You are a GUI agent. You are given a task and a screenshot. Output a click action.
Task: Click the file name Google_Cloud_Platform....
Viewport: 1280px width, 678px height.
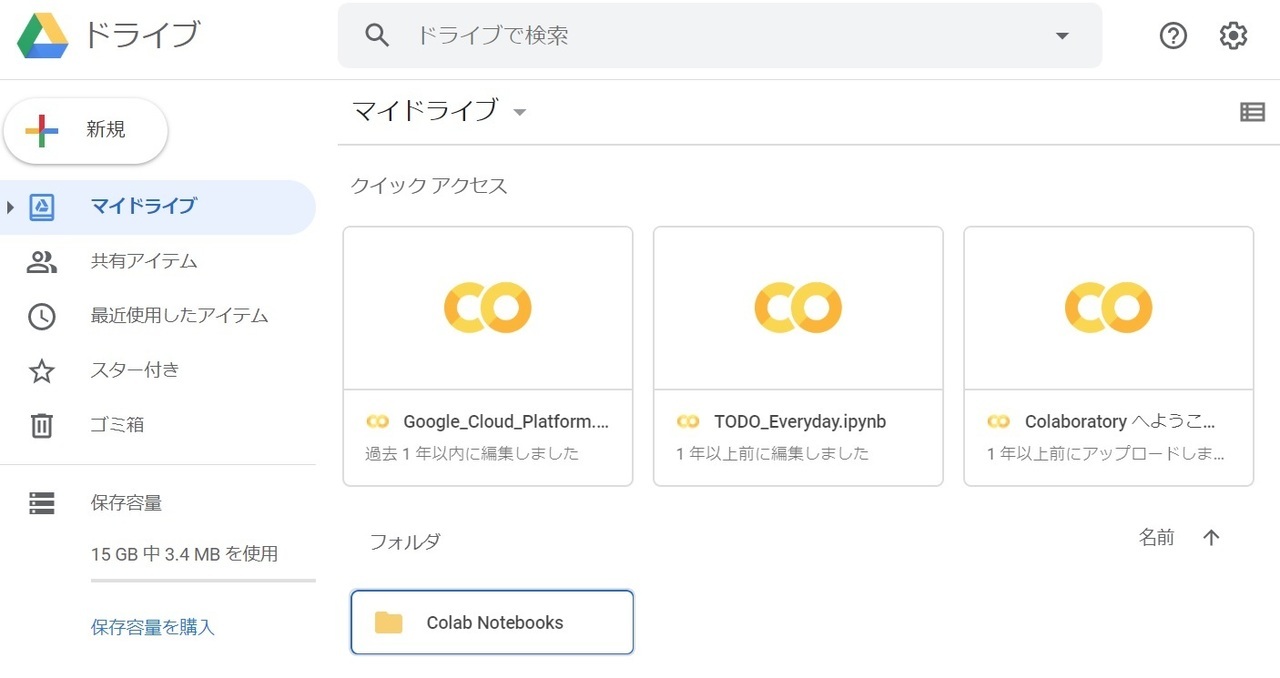pos(506,422)
